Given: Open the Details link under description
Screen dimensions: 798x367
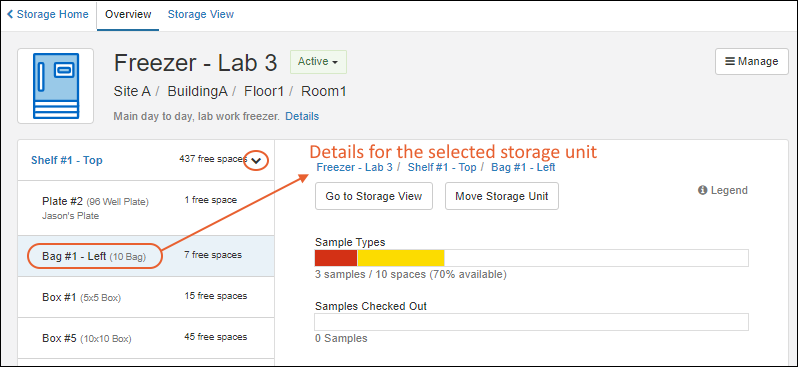Looking at the screenshot, I should coord(302,117).
